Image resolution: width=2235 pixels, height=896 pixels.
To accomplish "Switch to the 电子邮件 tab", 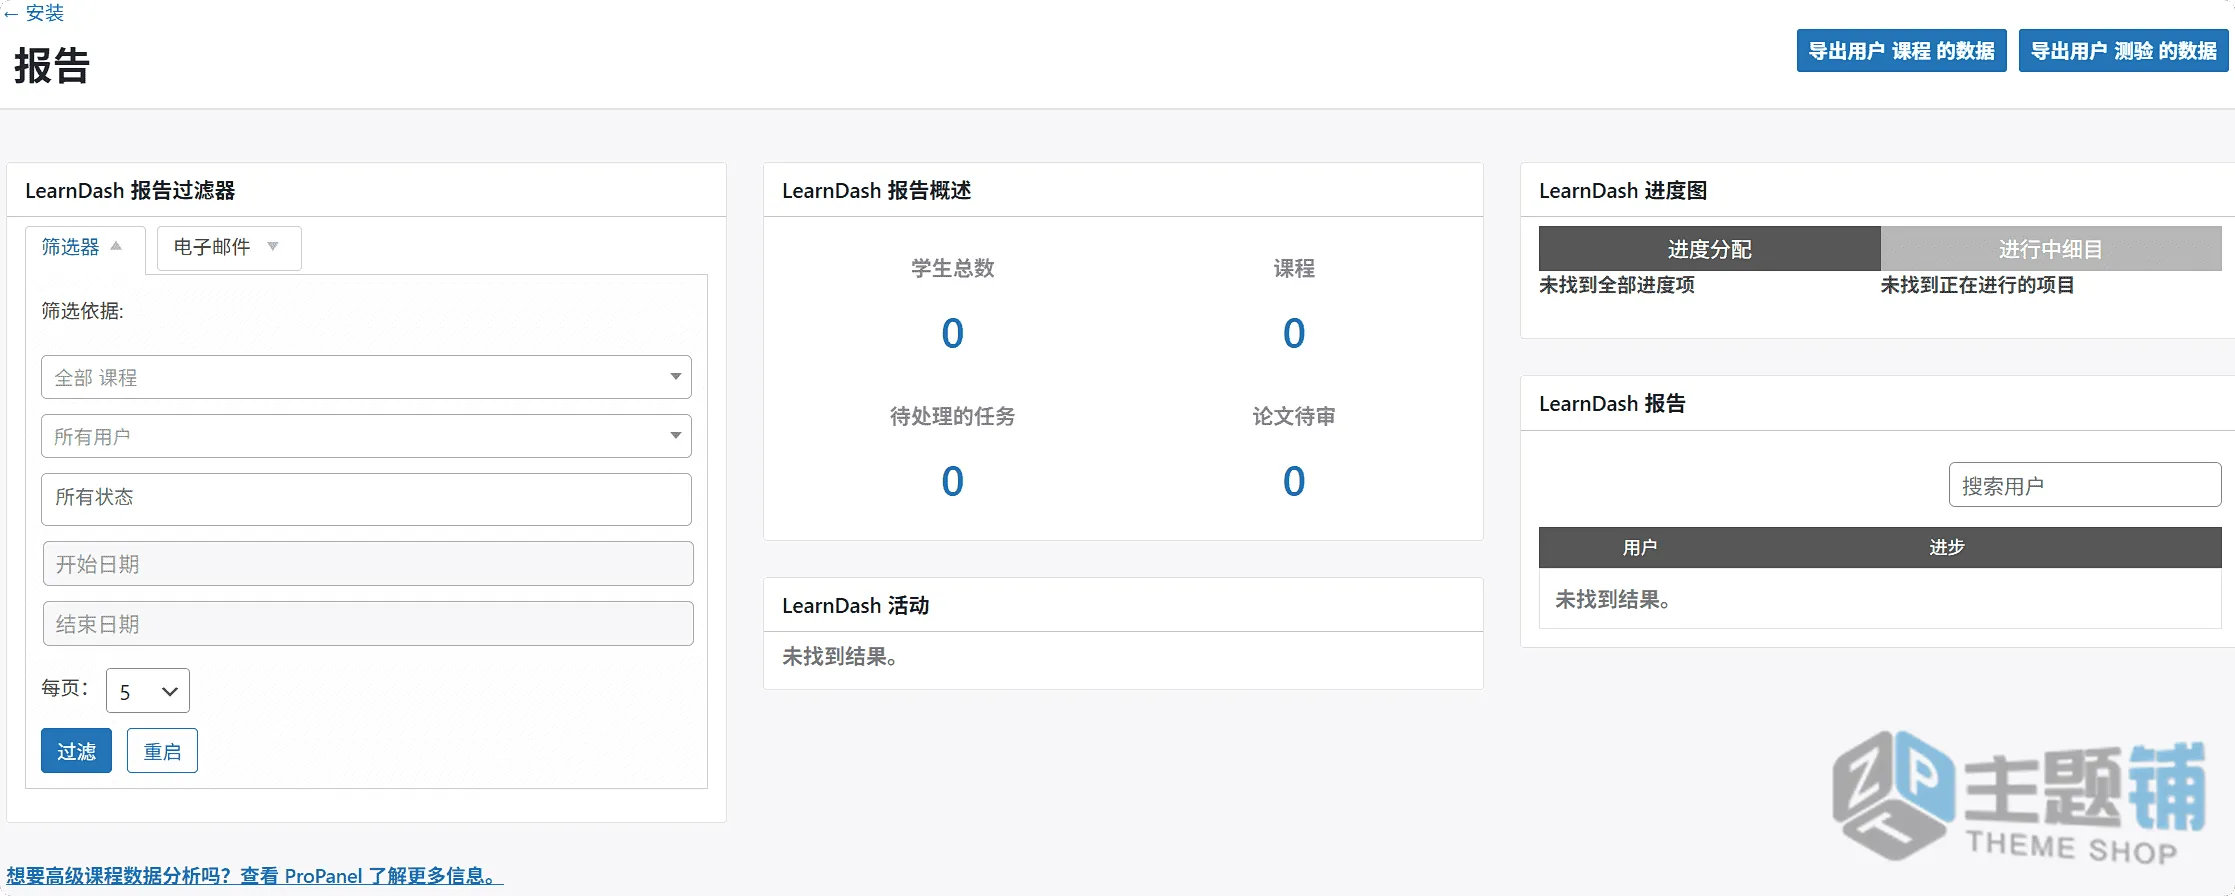I will click(x=228, y=248).
